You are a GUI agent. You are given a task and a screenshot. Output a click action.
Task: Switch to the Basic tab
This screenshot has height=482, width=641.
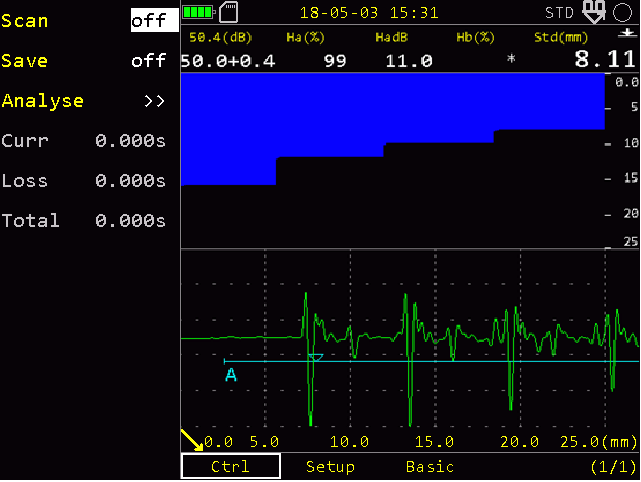point(430,466)
